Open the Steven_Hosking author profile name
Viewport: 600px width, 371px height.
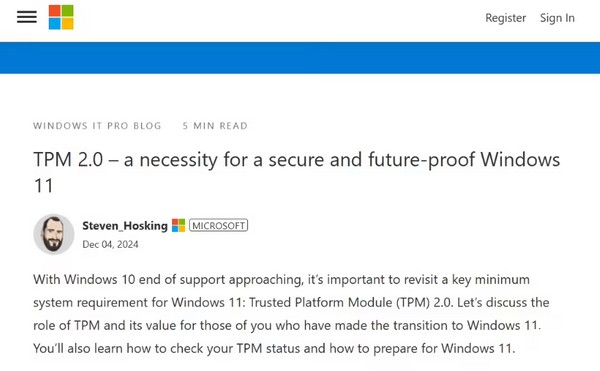[x=125, y=226]
